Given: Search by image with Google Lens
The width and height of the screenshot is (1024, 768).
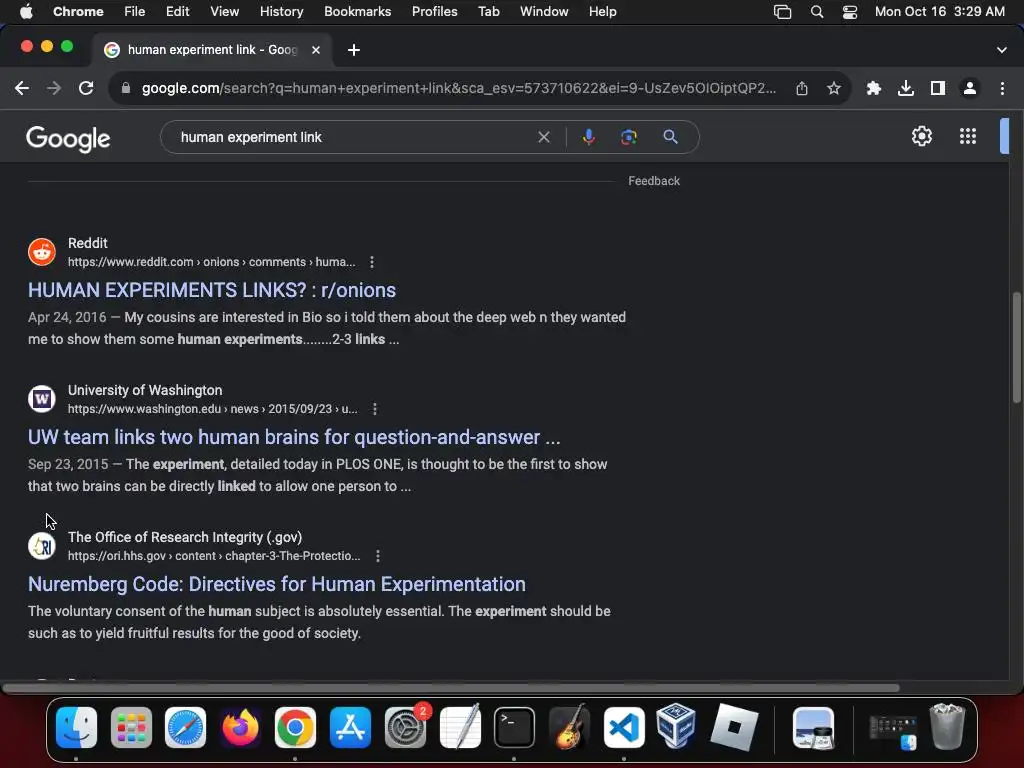Looking at the screenshot, I should [628, 137].
